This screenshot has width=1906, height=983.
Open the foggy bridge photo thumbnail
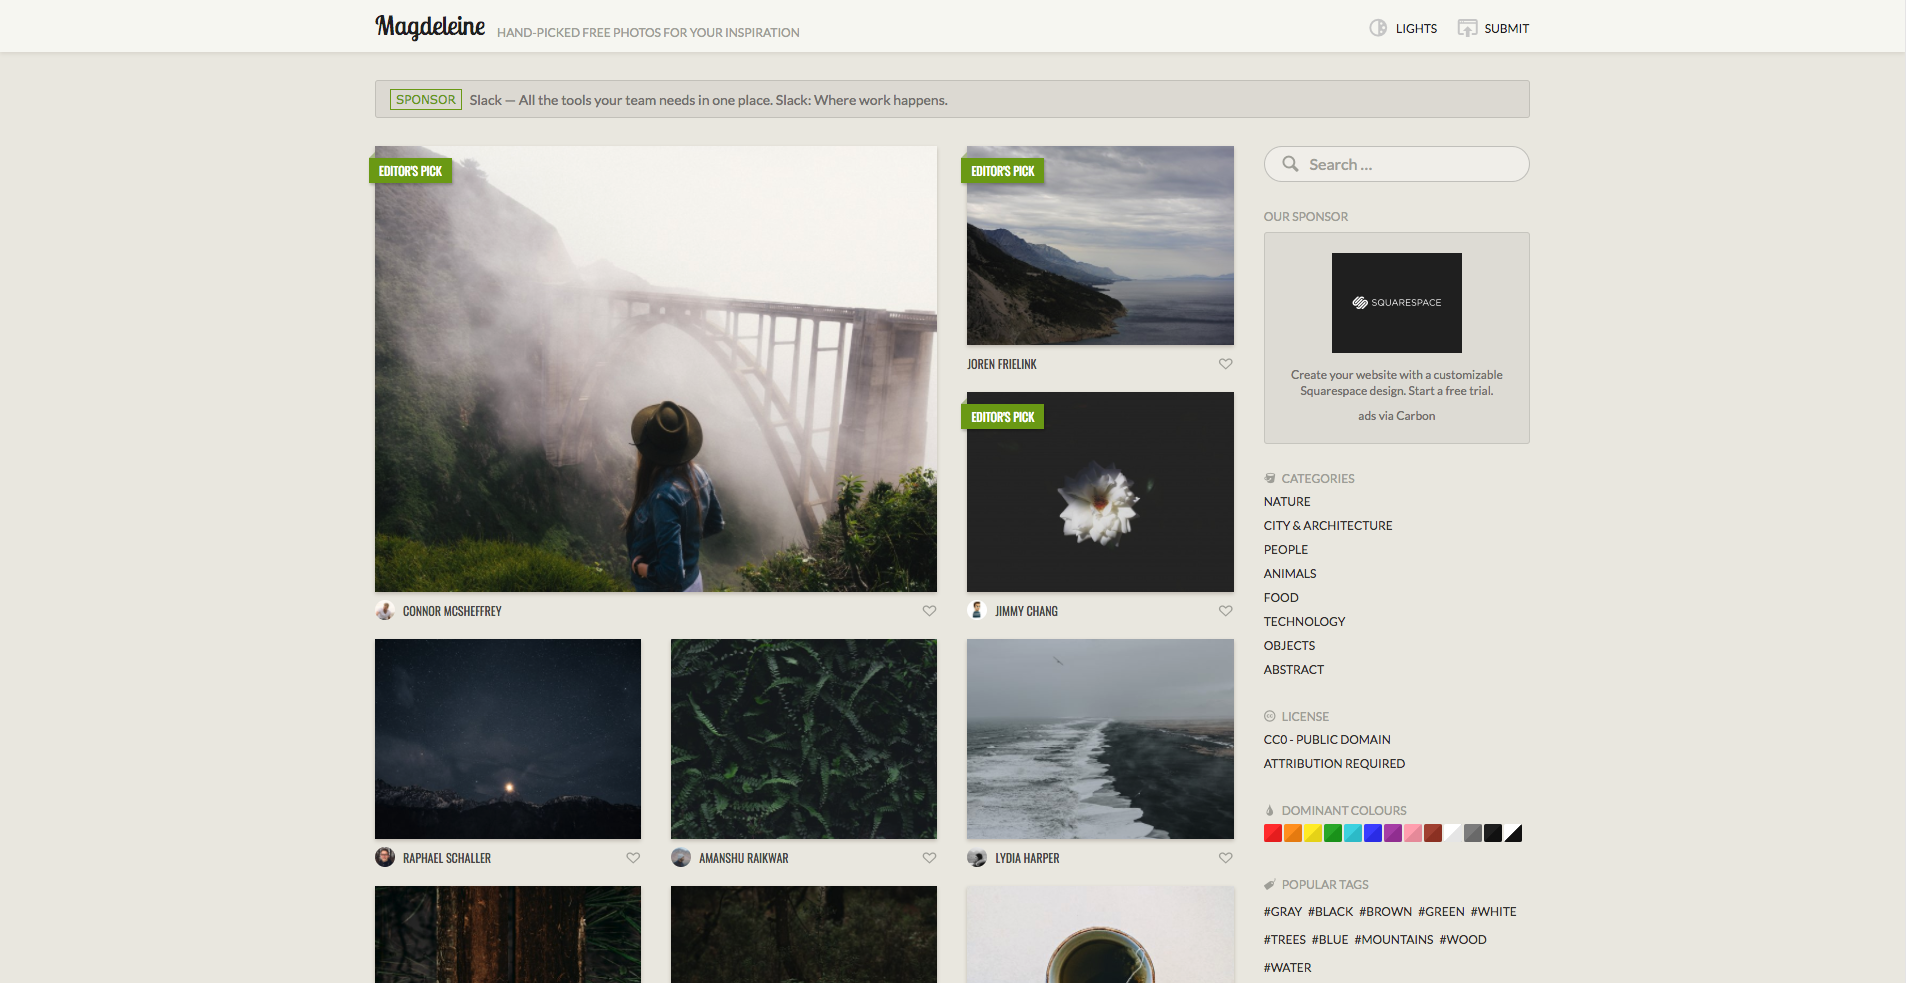[656, 369]
